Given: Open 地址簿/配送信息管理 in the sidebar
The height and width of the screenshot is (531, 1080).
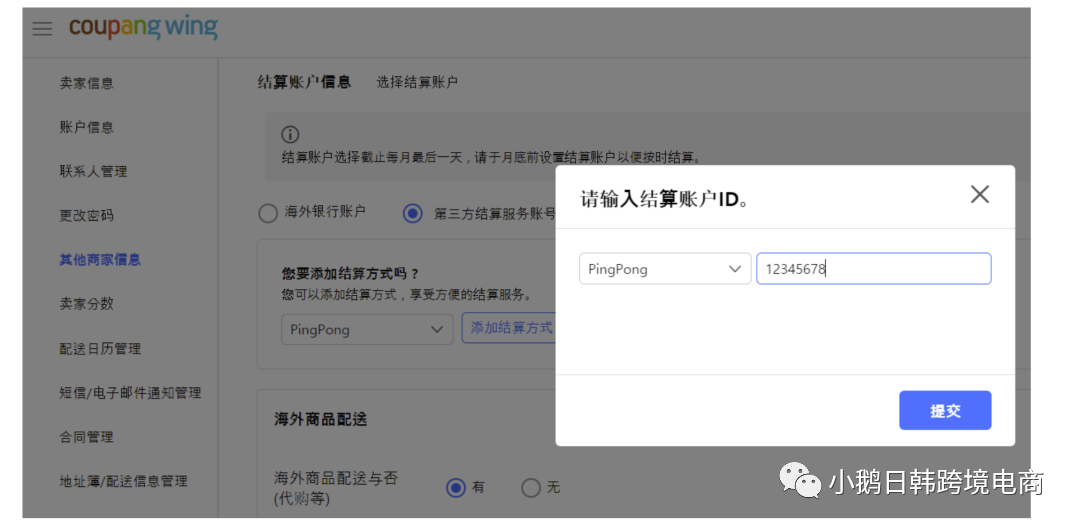Looking at the screenshot, I should click(123, 481).
